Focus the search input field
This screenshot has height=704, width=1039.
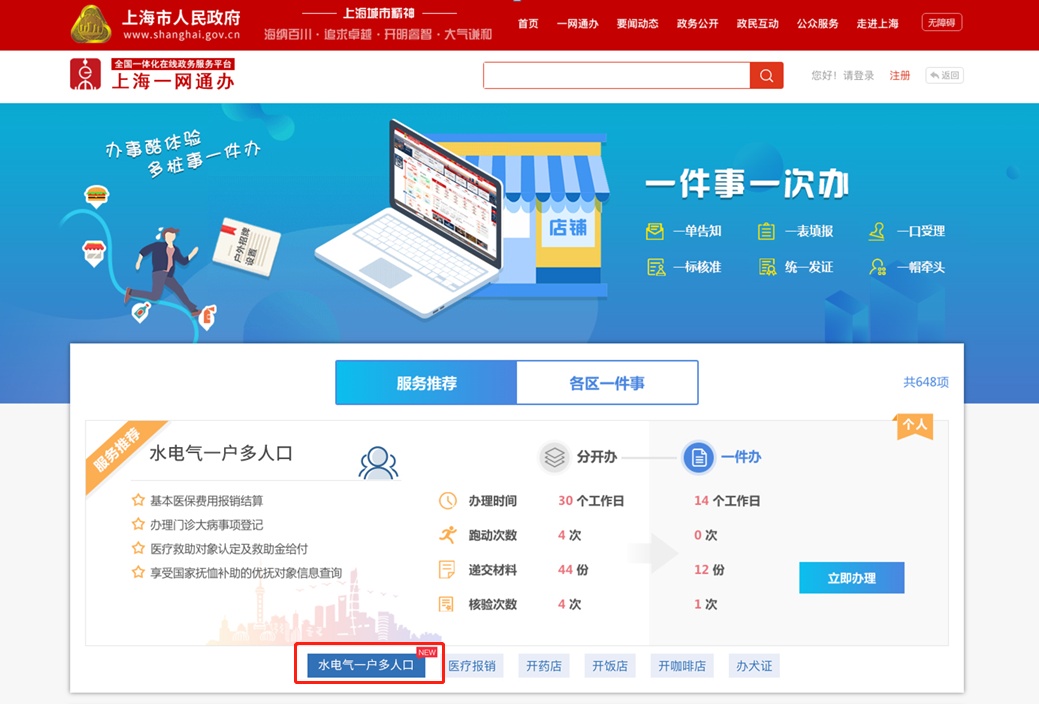(616, 76)
